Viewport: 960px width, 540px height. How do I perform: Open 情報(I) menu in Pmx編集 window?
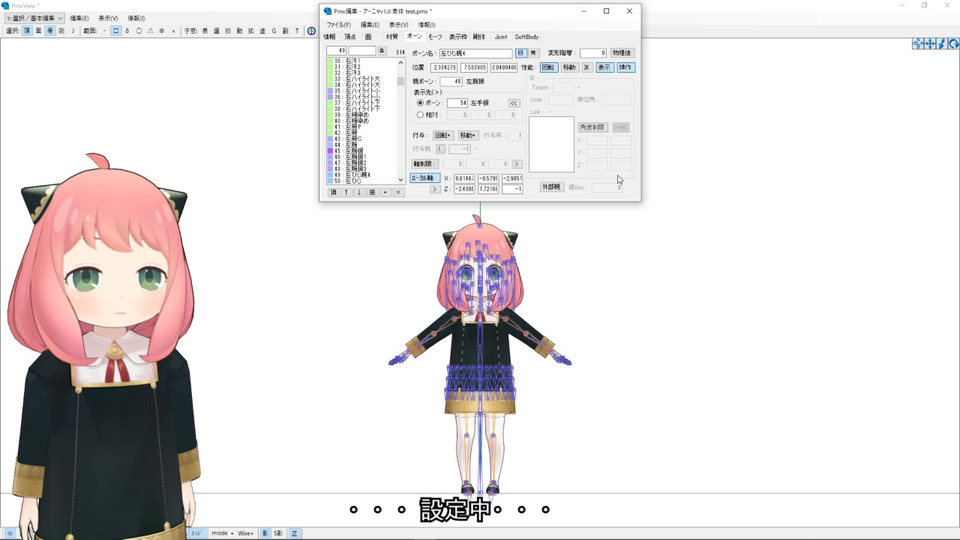427,25
